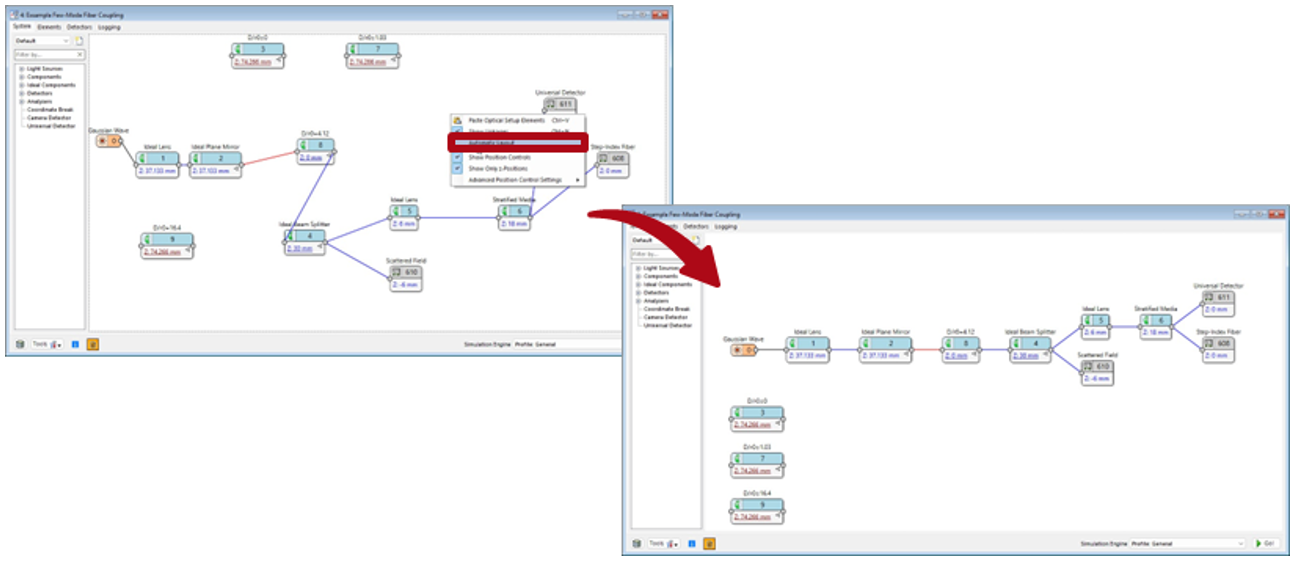Click database icon at back window's bottom-left
This screenshot has width=1293, height=562.
pos(20,344)
